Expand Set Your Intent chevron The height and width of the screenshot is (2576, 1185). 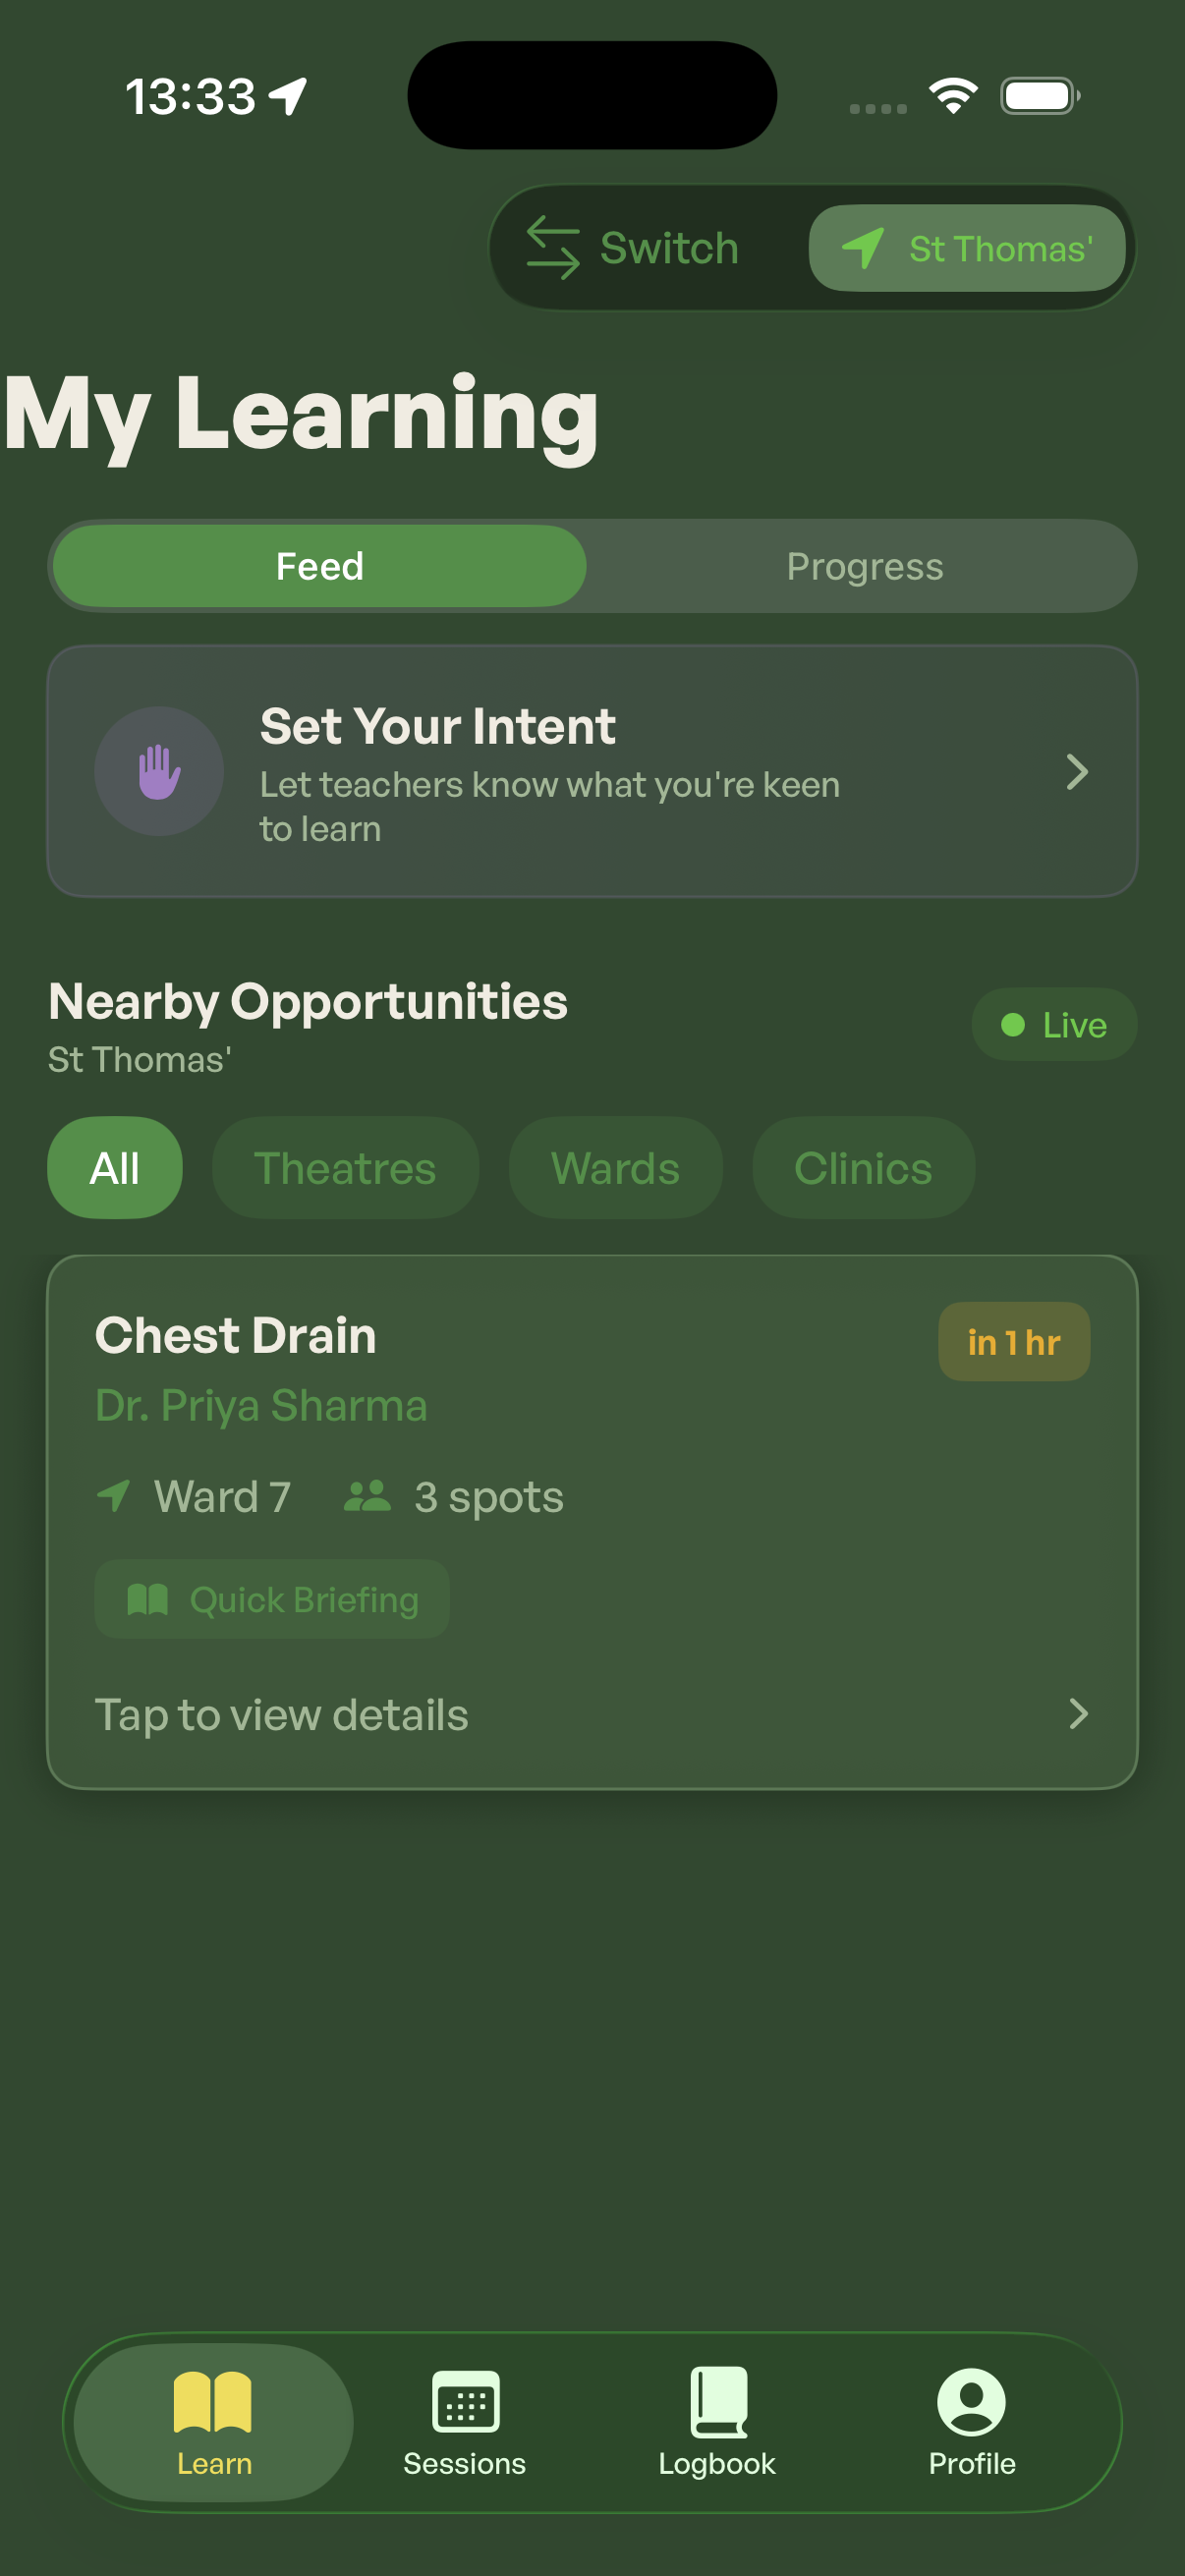tap(1076, 772)
